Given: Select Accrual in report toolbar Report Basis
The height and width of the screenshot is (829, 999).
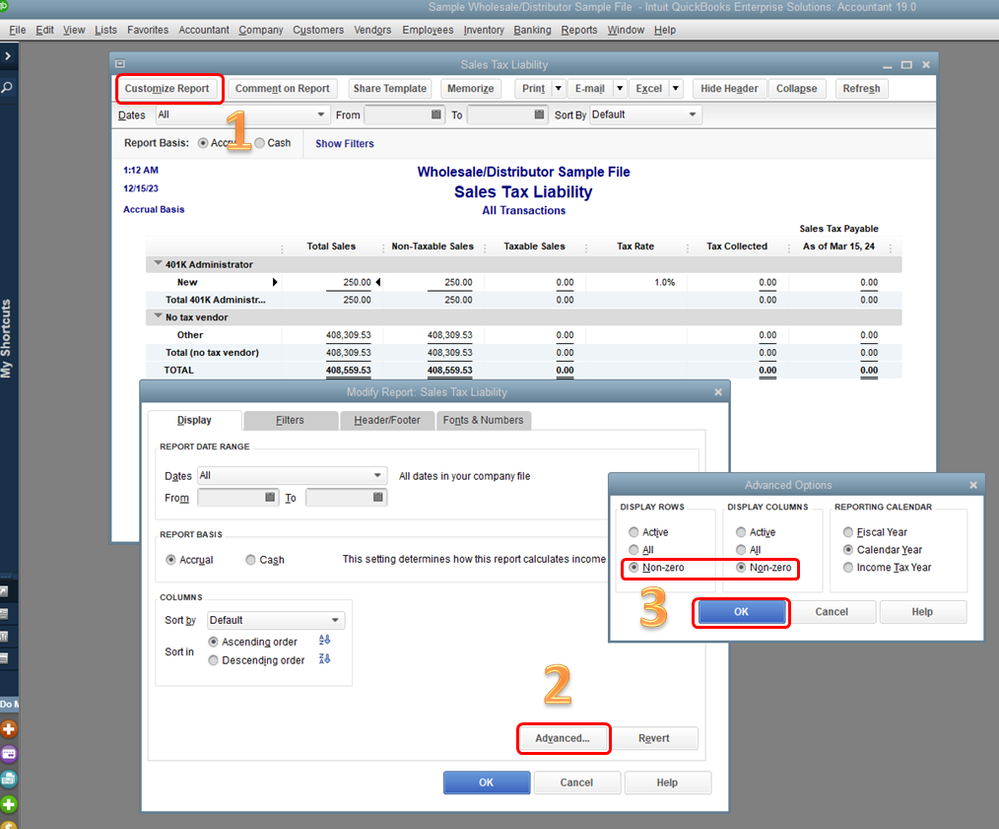Looking at the screenshot, I should (x=203, y=143).
